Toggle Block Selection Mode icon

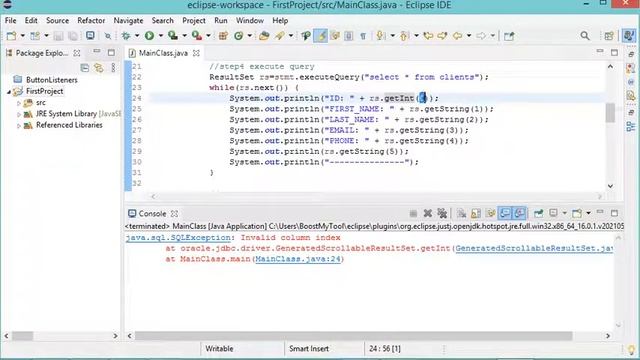(349, 36)
